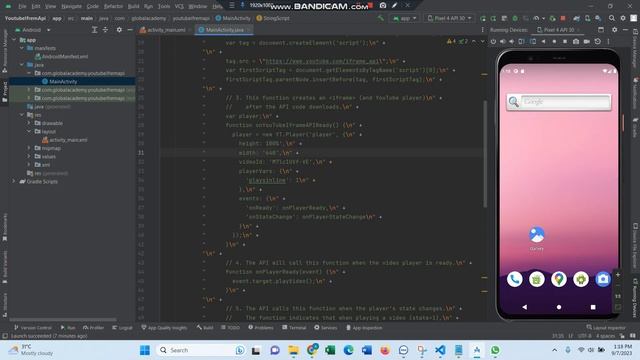Open the Android project view dropdown
640x360 pixels.
click(x=33, y=30)
